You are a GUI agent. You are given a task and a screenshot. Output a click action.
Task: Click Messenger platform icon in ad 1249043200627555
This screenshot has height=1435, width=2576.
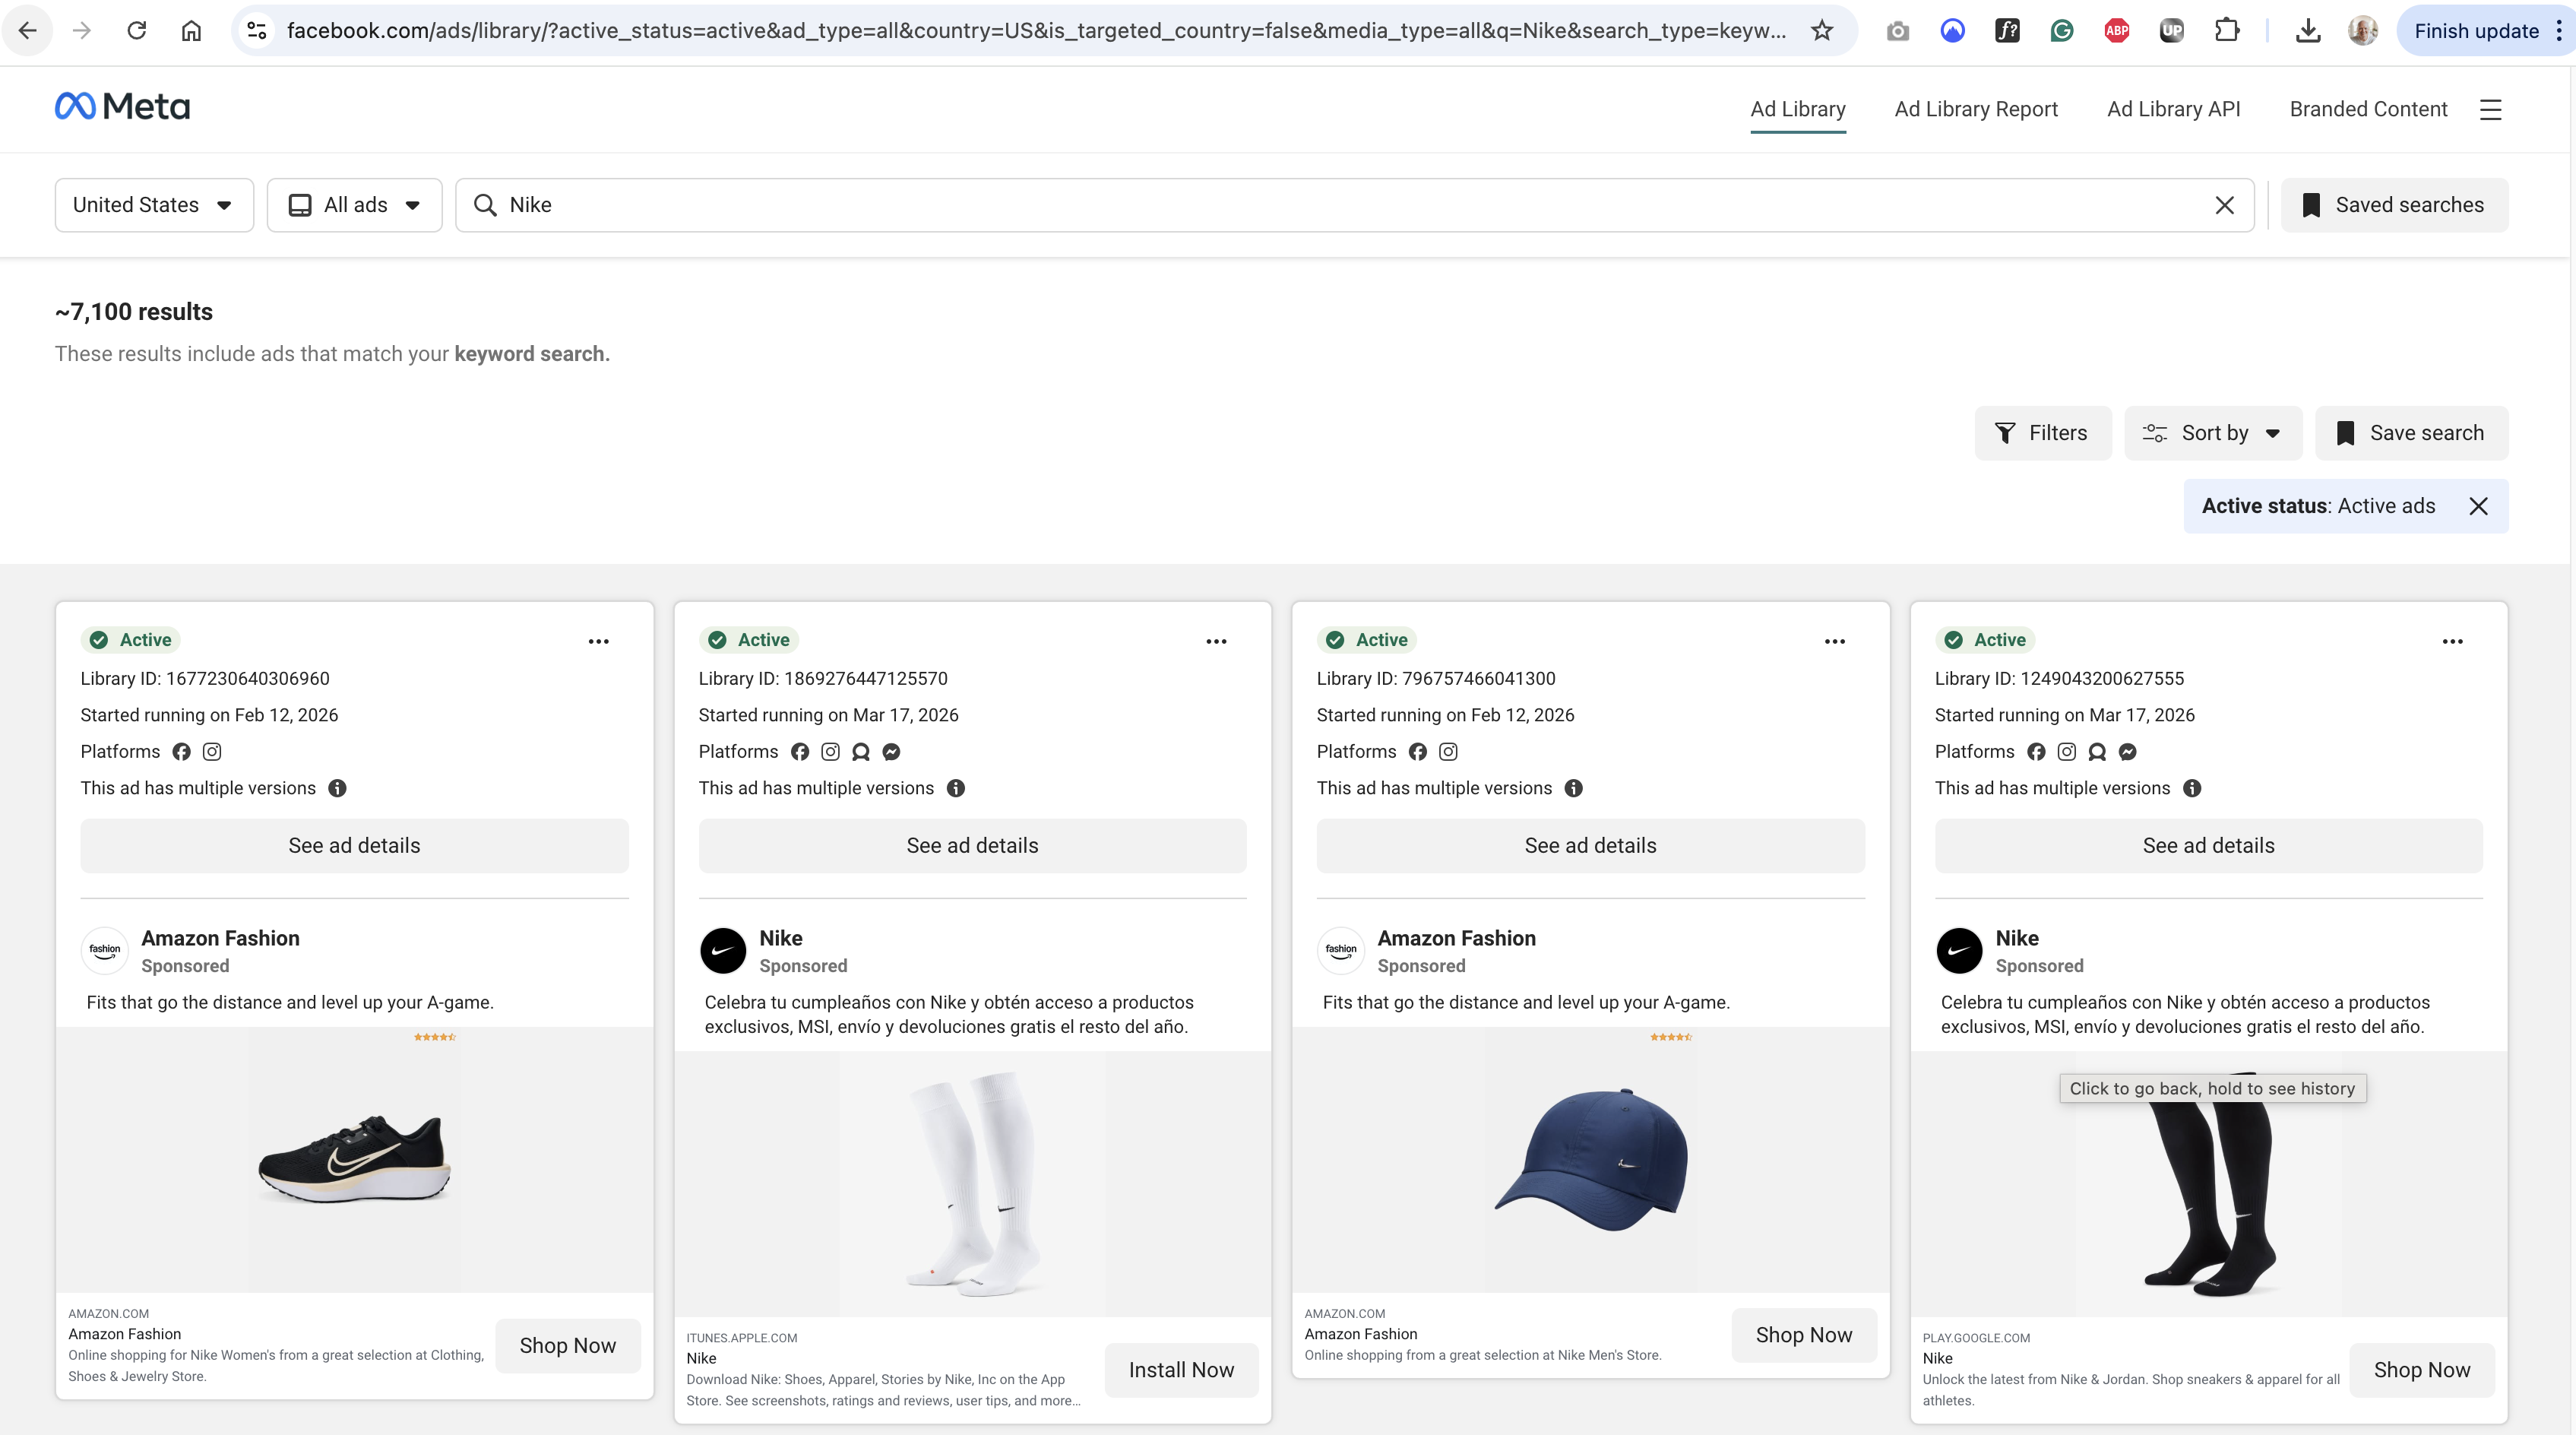2128,752
